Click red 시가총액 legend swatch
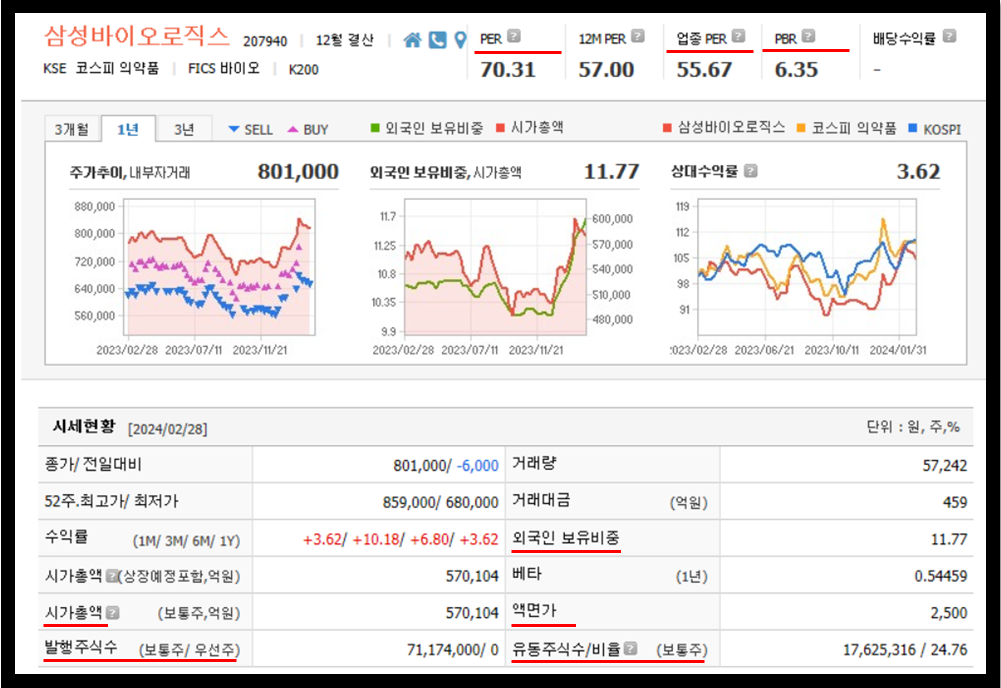 [500, 128]
